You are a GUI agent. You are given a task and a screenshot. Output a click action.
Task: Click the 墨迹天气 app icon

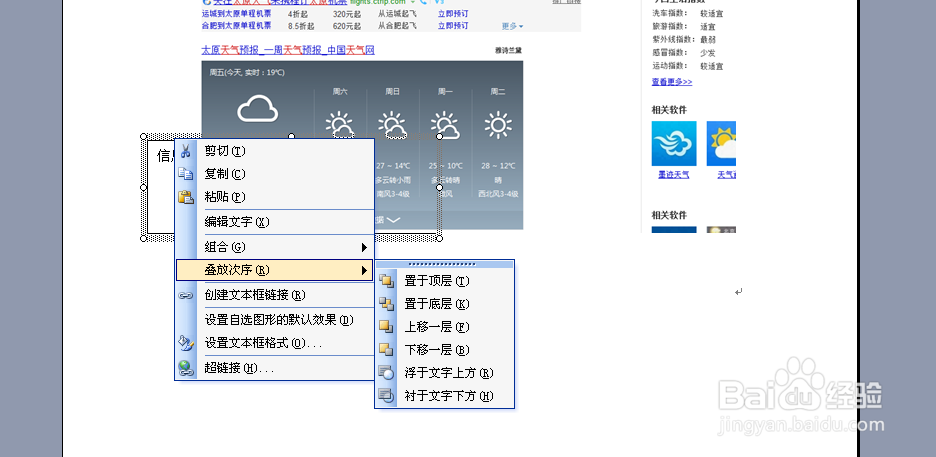[x=674, y=144]
